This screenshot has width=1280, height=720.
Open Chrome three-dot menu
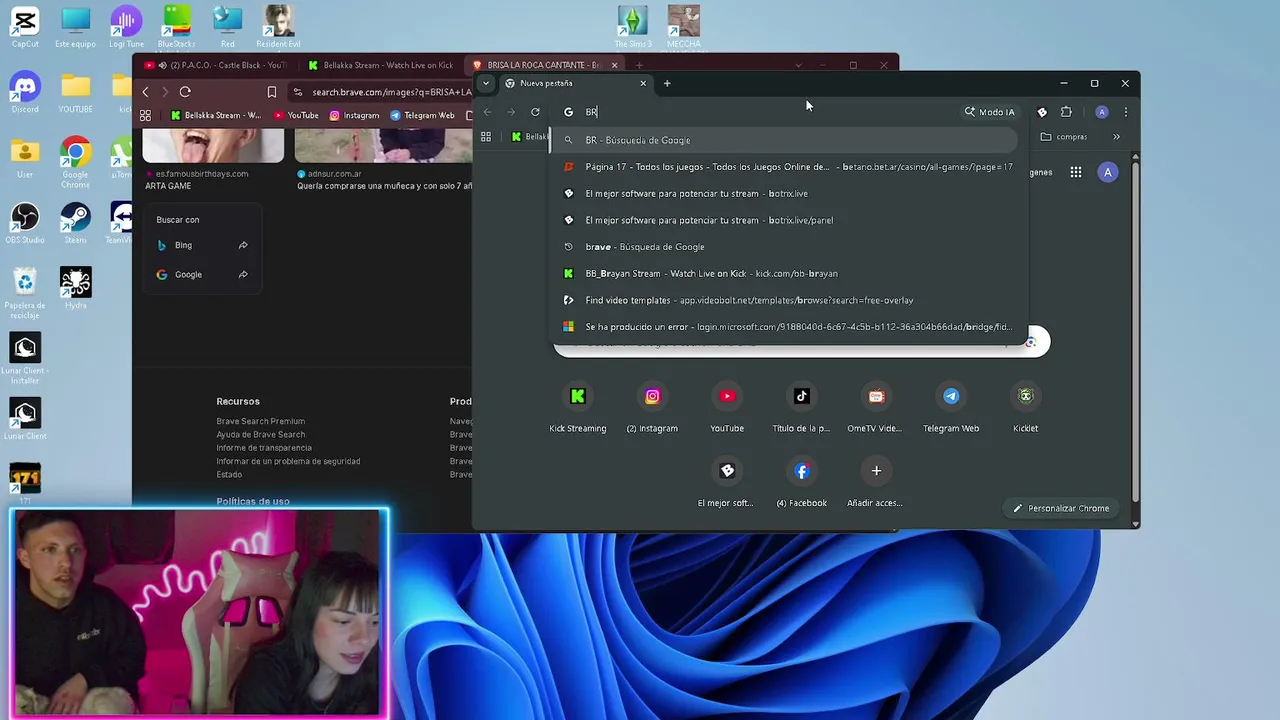pos(1126,112)
